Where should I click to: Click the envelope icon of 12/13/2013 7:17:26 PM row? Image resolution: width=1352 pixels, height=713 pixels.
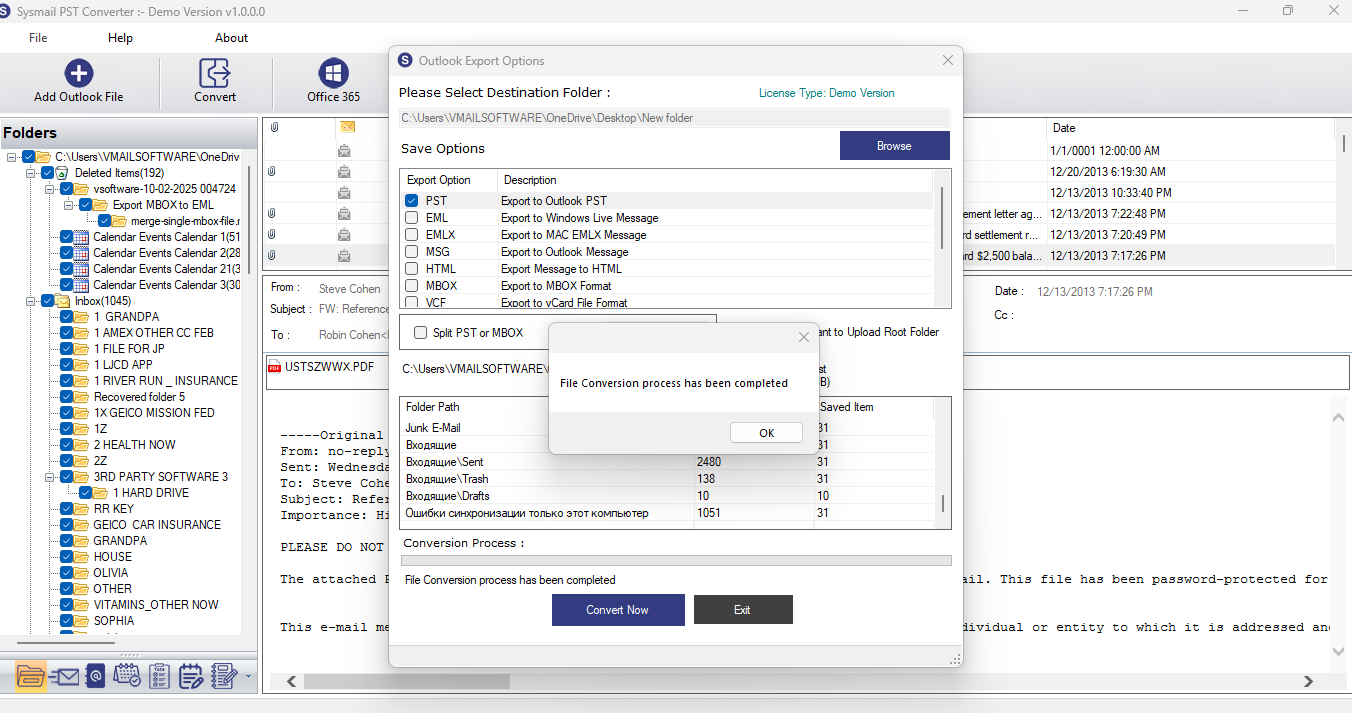point(344,256)
